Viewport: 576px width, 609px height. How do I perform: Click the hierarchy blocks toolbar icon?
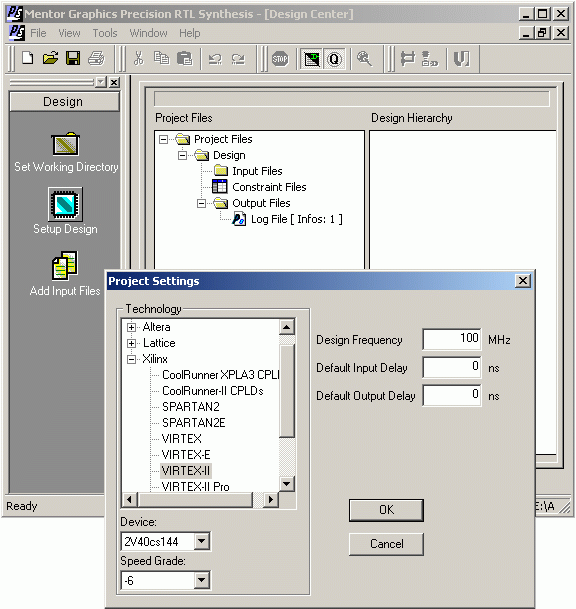(430, 59)
